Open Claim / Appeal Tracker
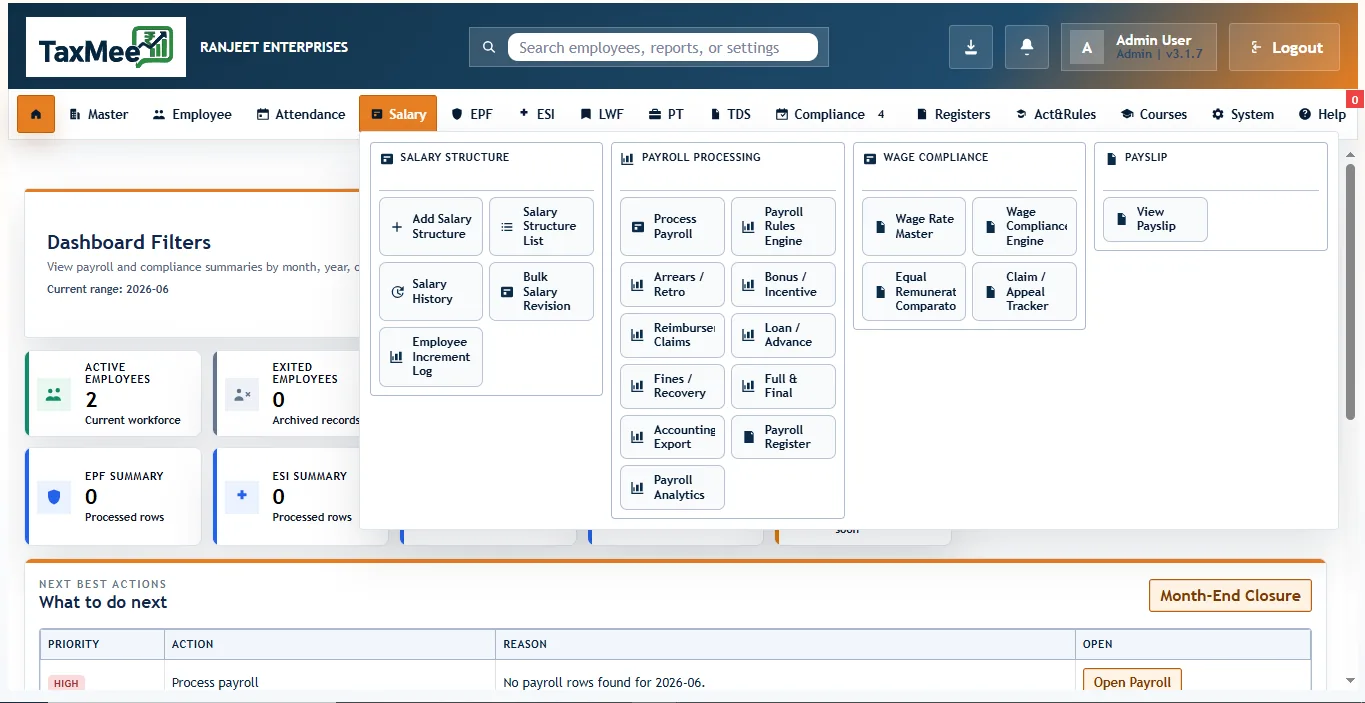This screenshot has width=1365, height=703. click(x=1025, y=291)
